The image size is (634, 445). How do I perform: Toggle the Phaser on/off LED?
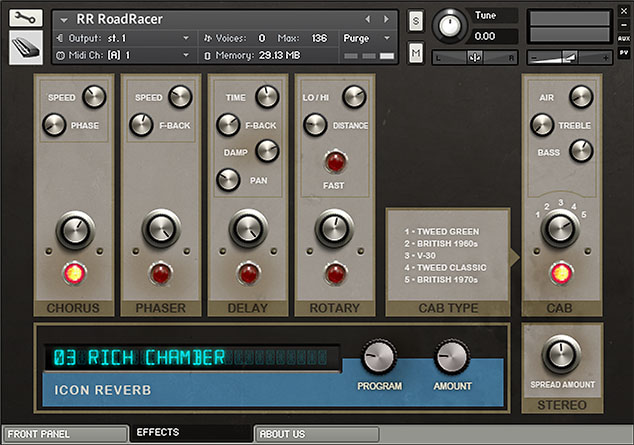[x=161, y=273]
